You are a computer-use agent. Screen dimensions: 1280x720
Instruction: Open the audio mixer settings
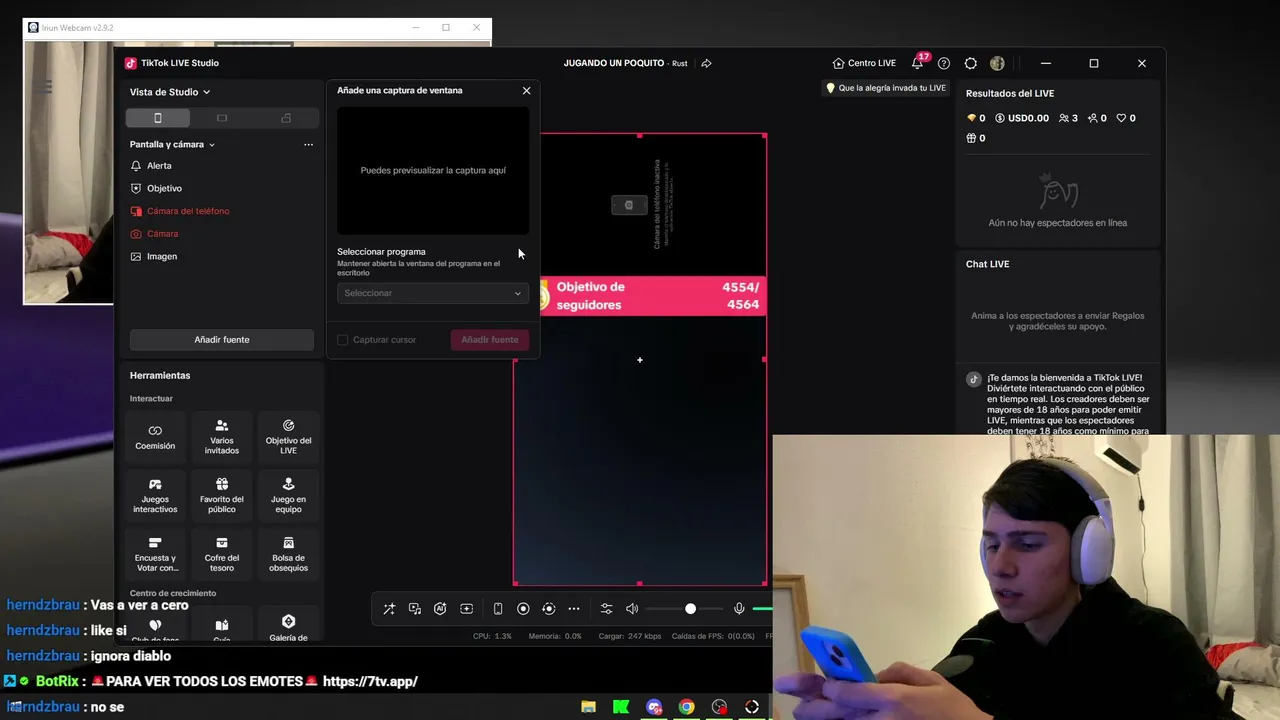click(606, 609)
